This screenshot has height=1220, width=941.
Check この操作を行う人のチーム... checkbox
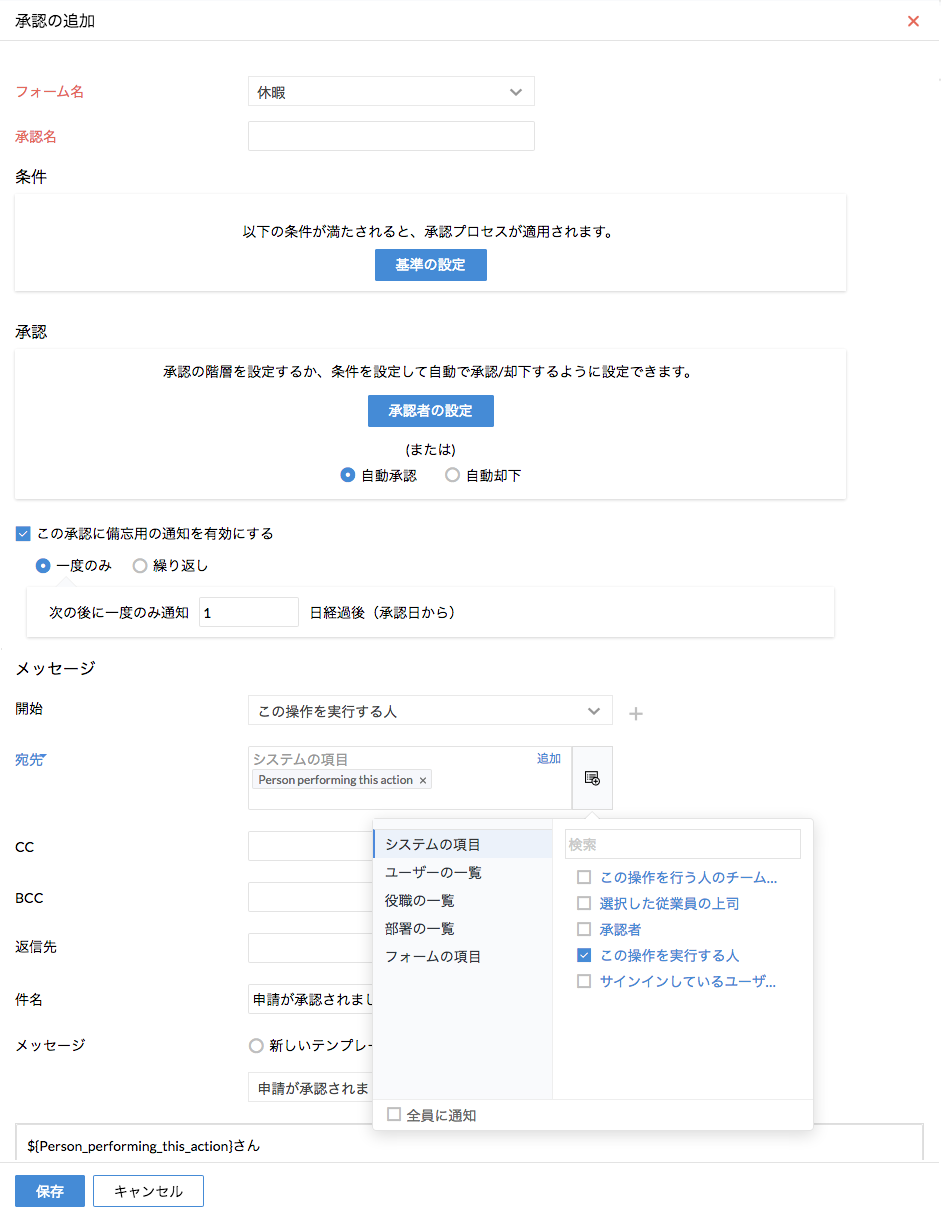[584, 878]
